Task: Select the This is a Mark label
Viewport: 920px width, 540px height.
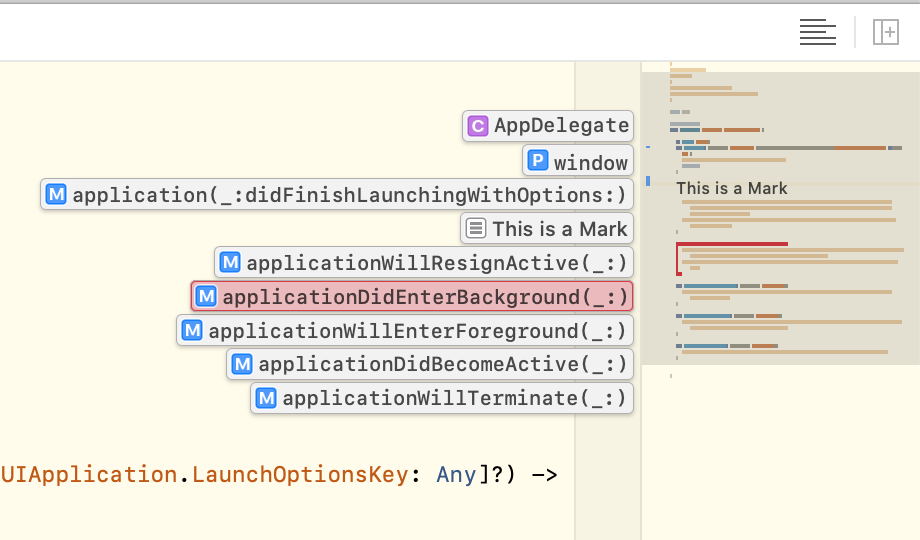Action: point(547,229)
